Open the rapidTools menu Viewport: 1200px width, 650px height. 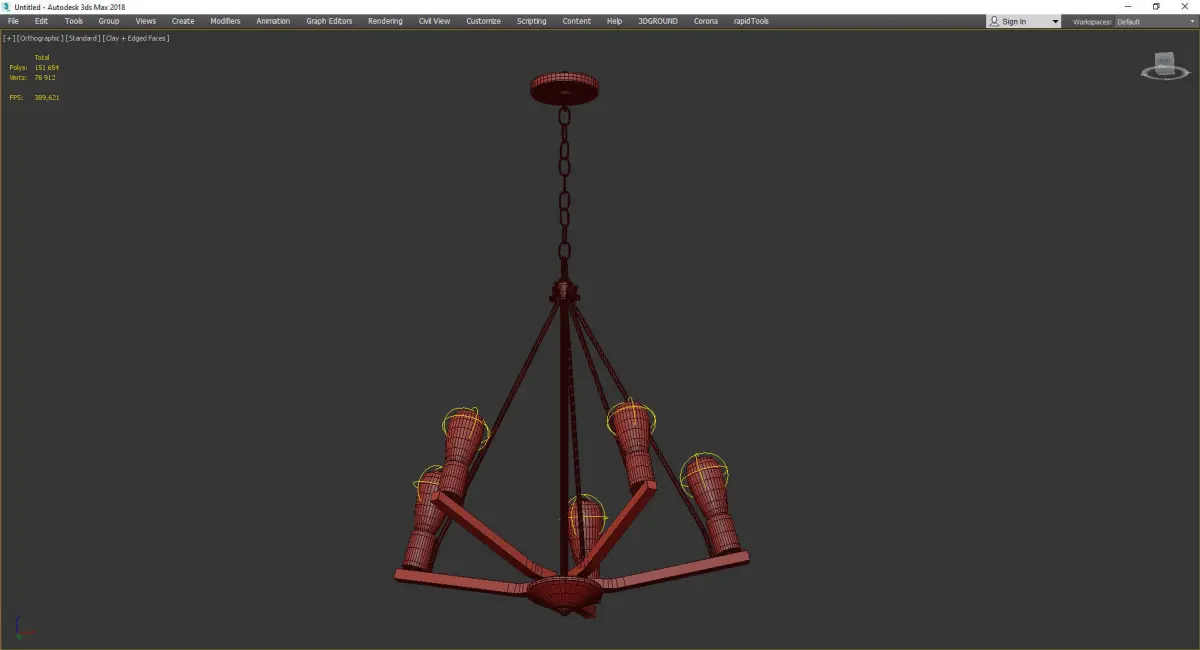point(751,21)
